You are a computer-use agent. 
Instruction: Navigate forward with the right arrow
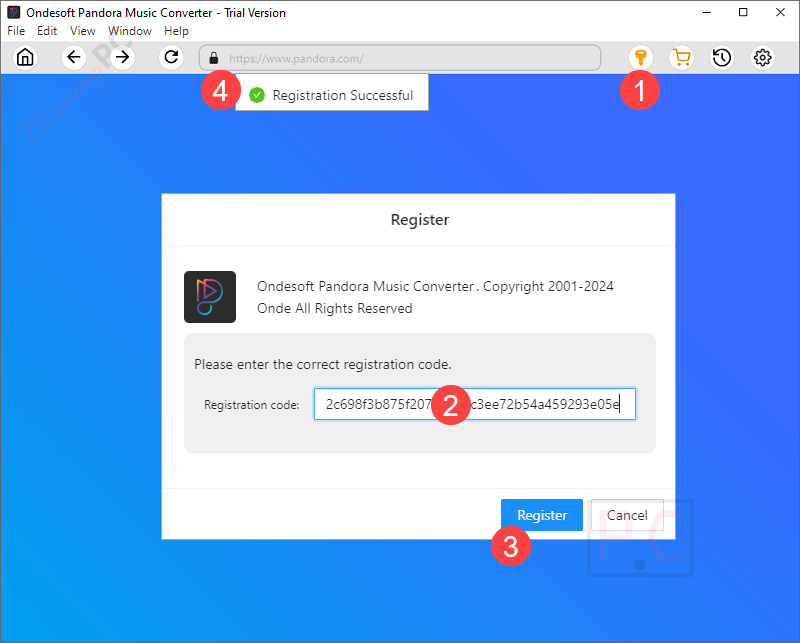pyautogui.click(x=122, y=57)
